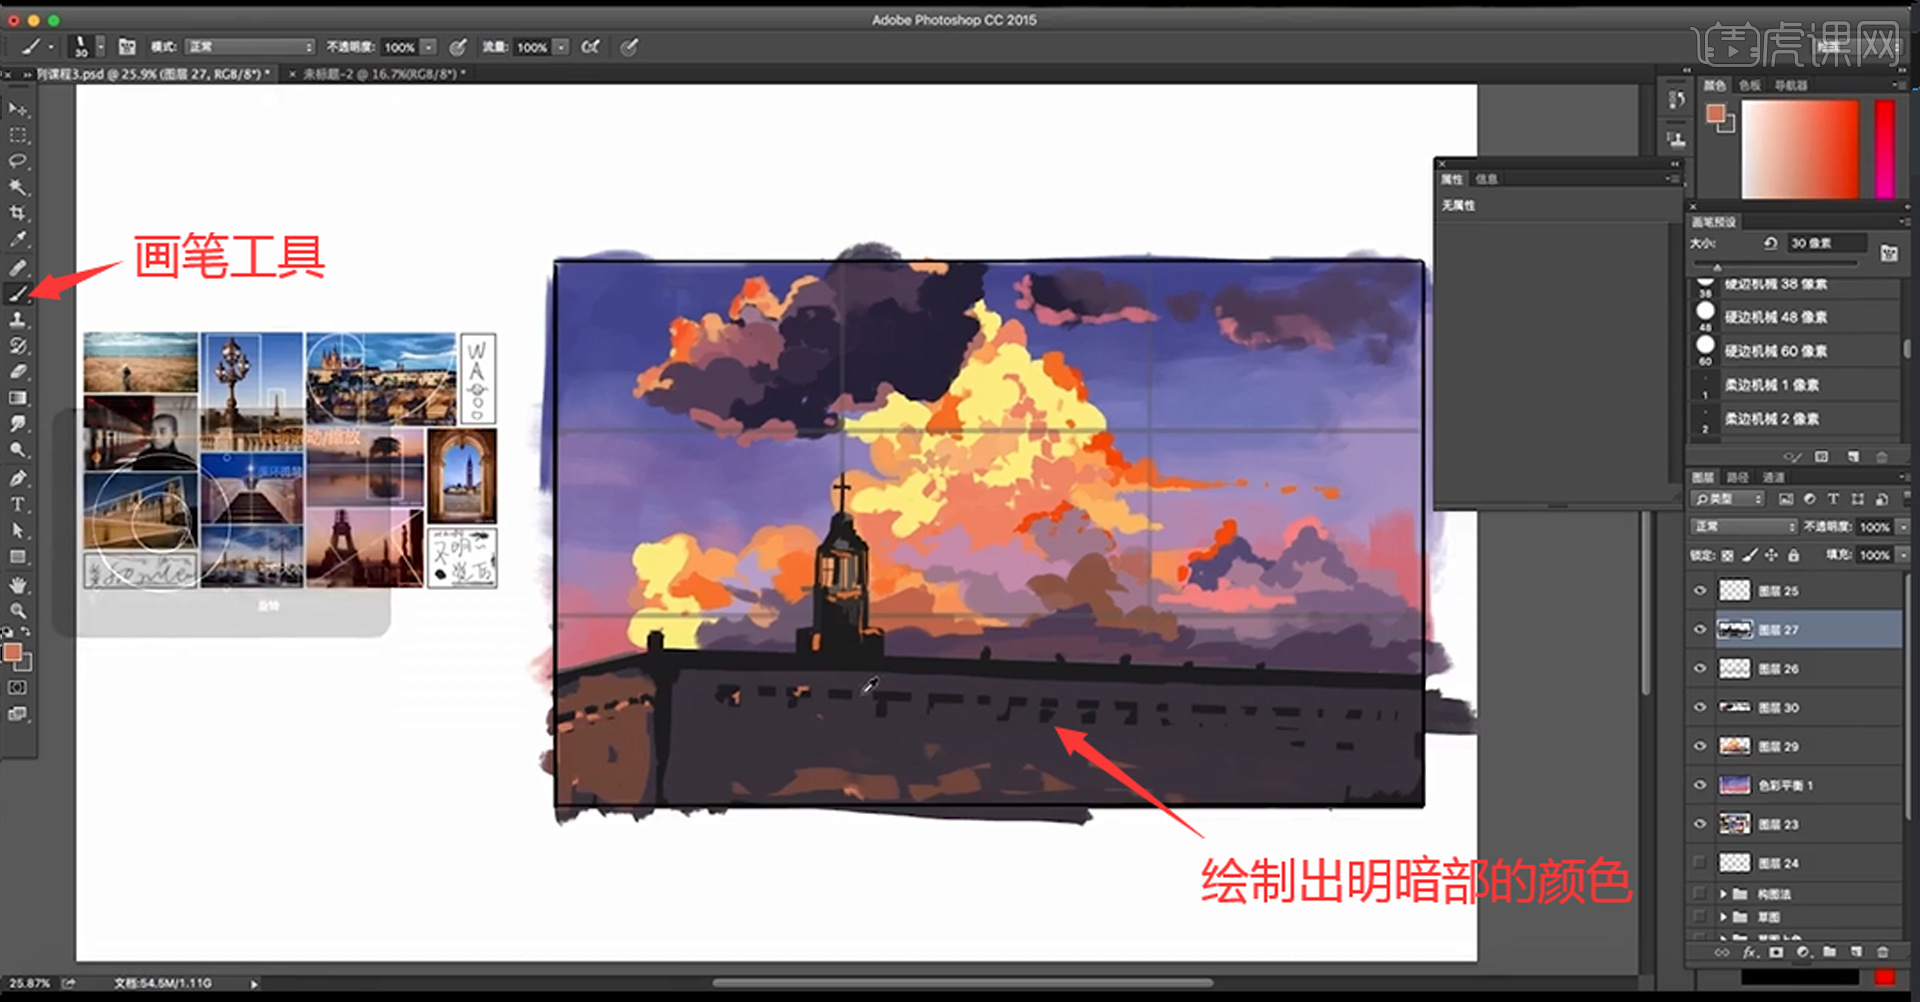1920x1002 pixels.
Task: Select the Healing Brush tool
Action: click(18, 268)
